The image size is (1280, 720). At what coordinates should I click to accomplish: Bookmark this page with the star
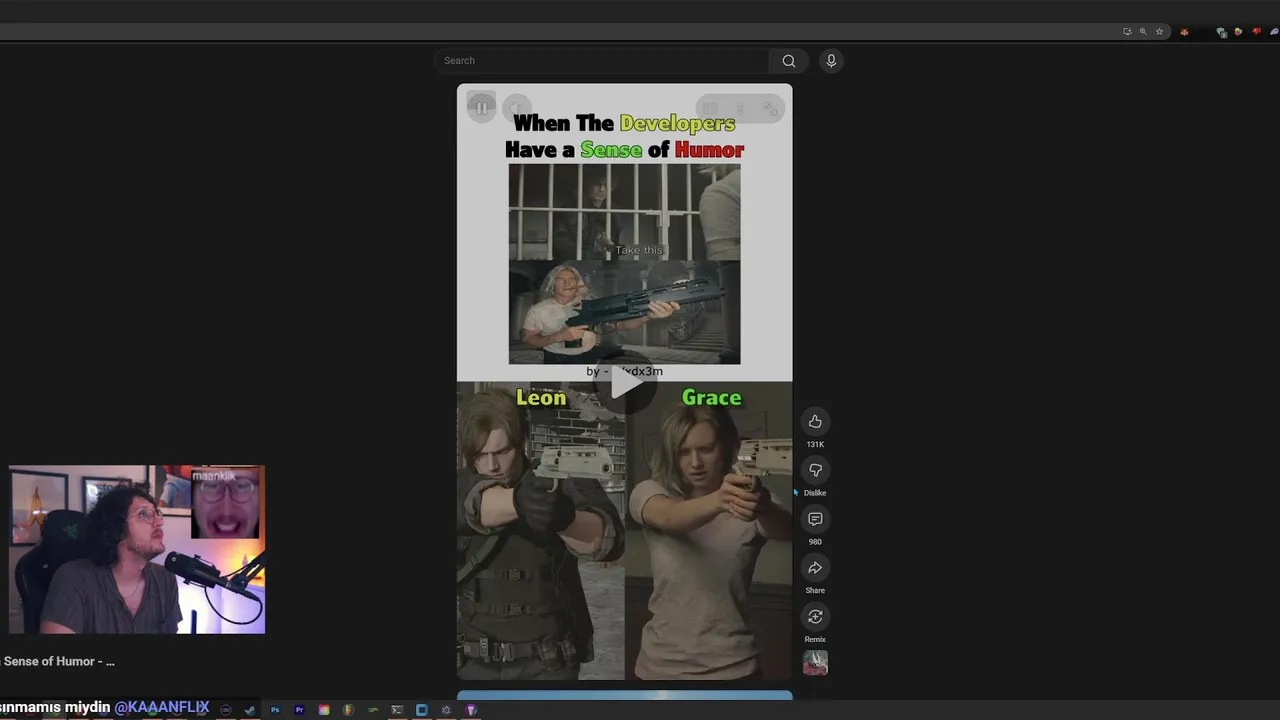click(x=1159, y=31)
